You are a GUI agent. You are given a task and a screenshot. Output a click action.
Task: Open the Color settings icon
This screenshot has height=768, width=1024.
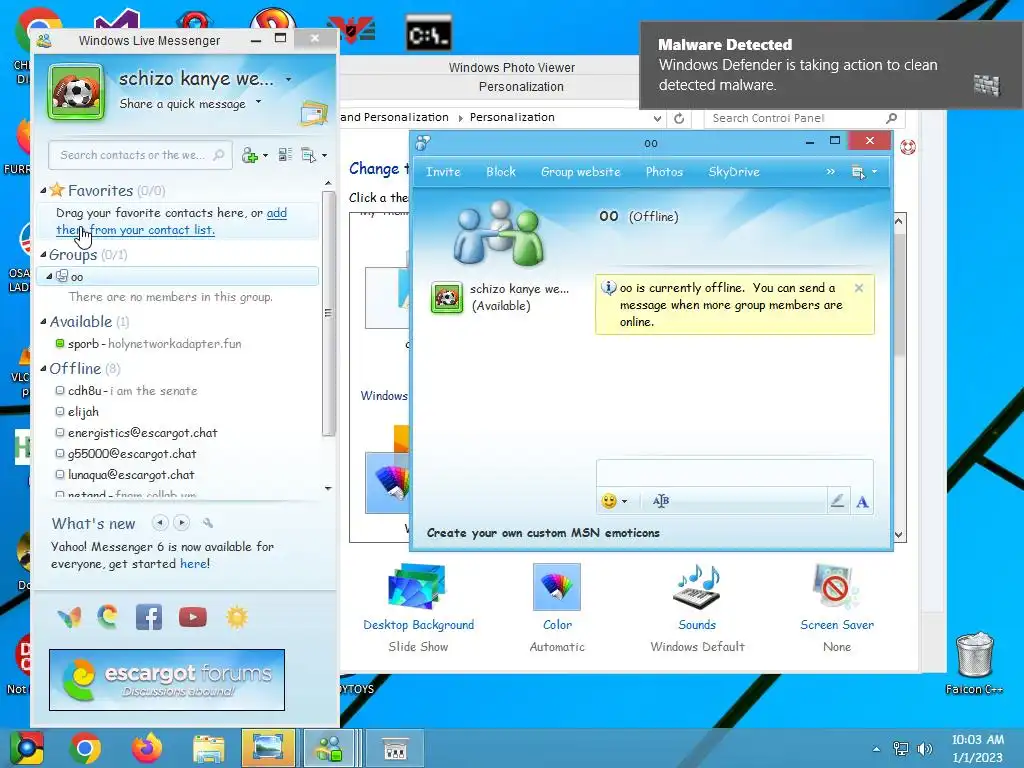pos(557,586)
